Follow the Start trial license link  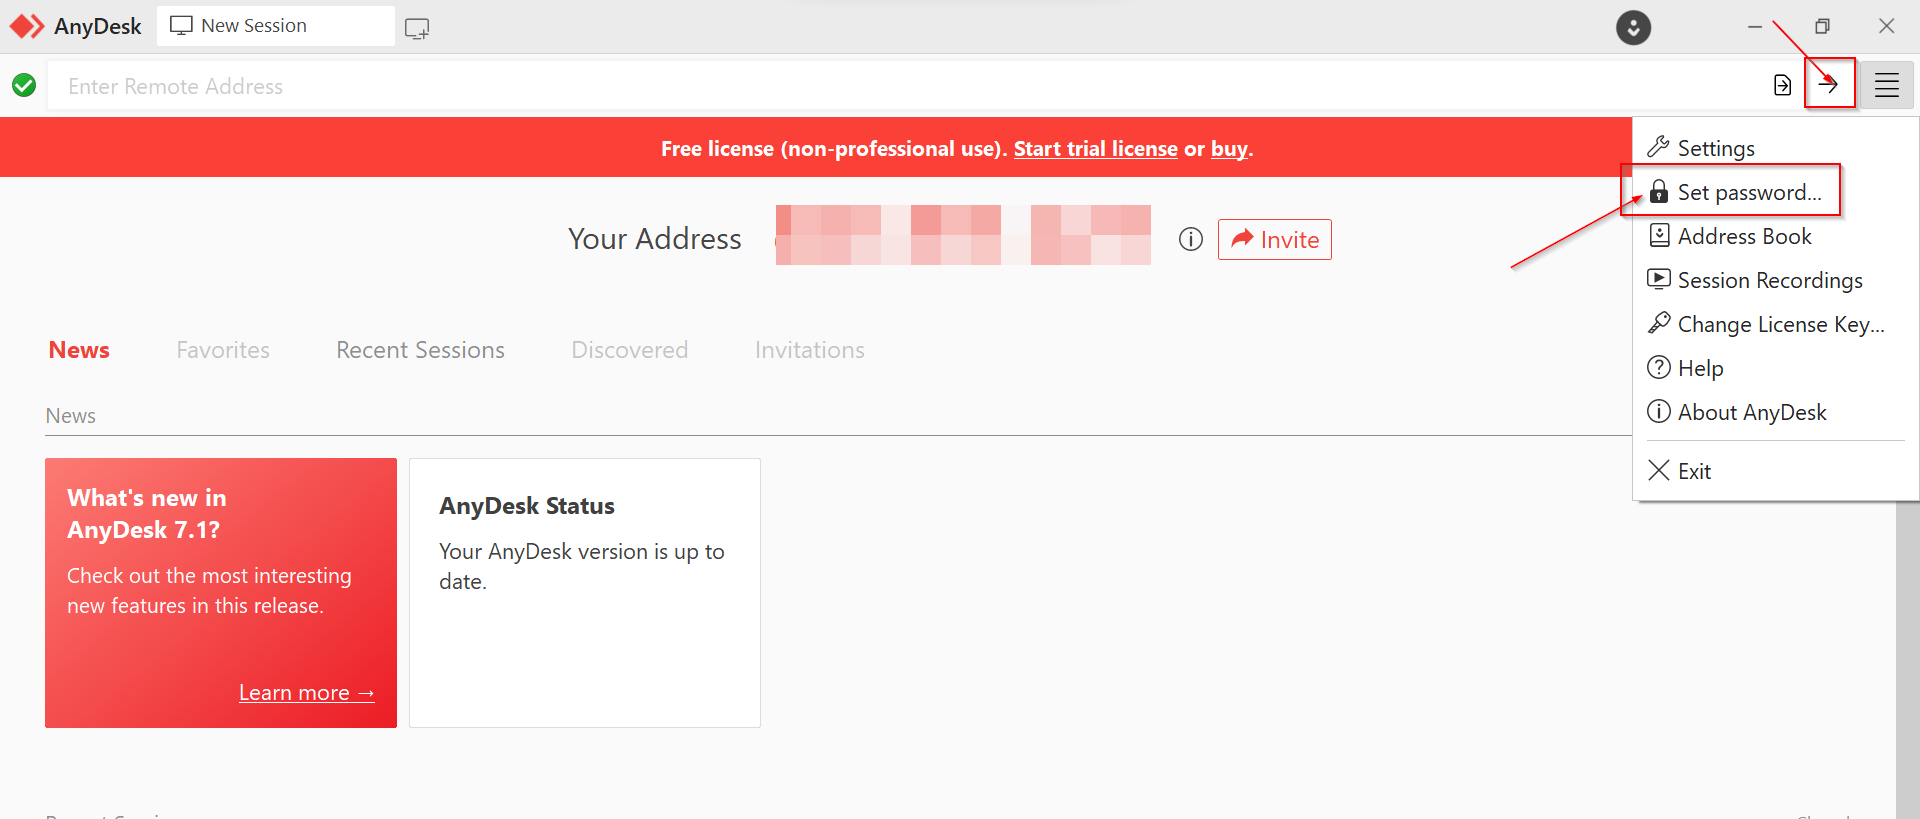tap(1095, 149)
